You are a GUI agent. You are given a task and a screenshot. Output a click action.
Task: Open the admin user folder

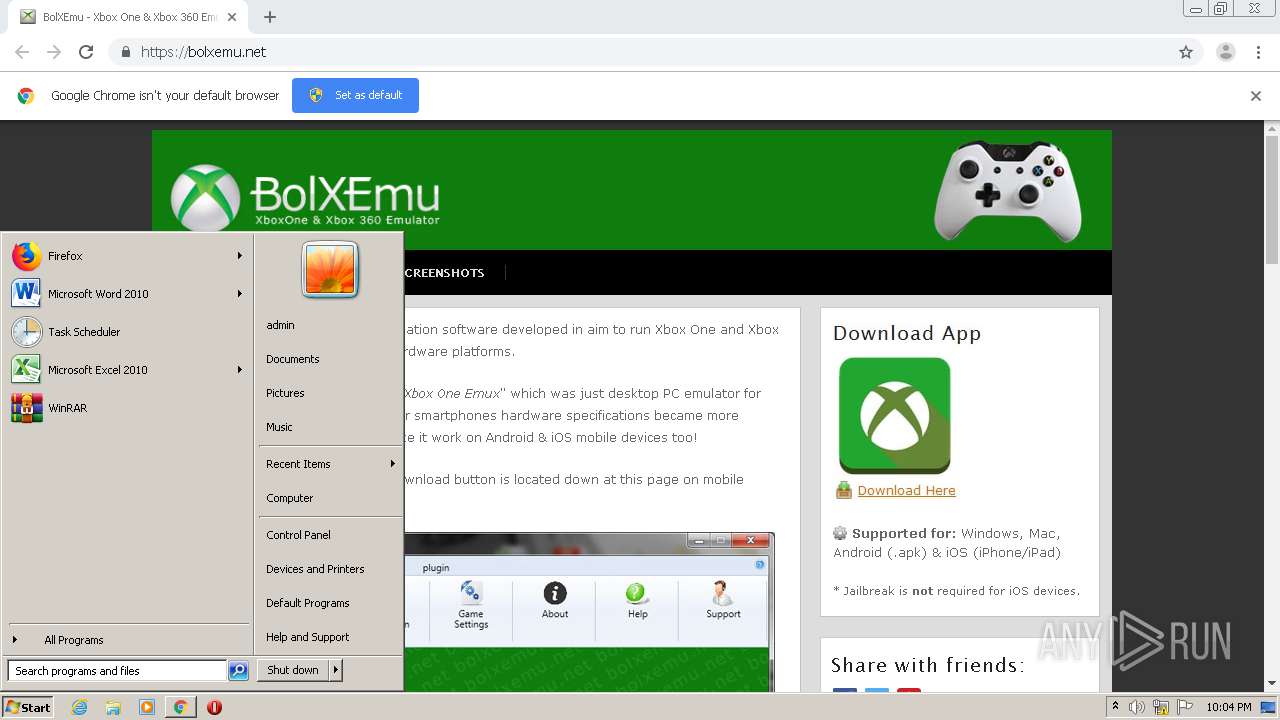280,325
